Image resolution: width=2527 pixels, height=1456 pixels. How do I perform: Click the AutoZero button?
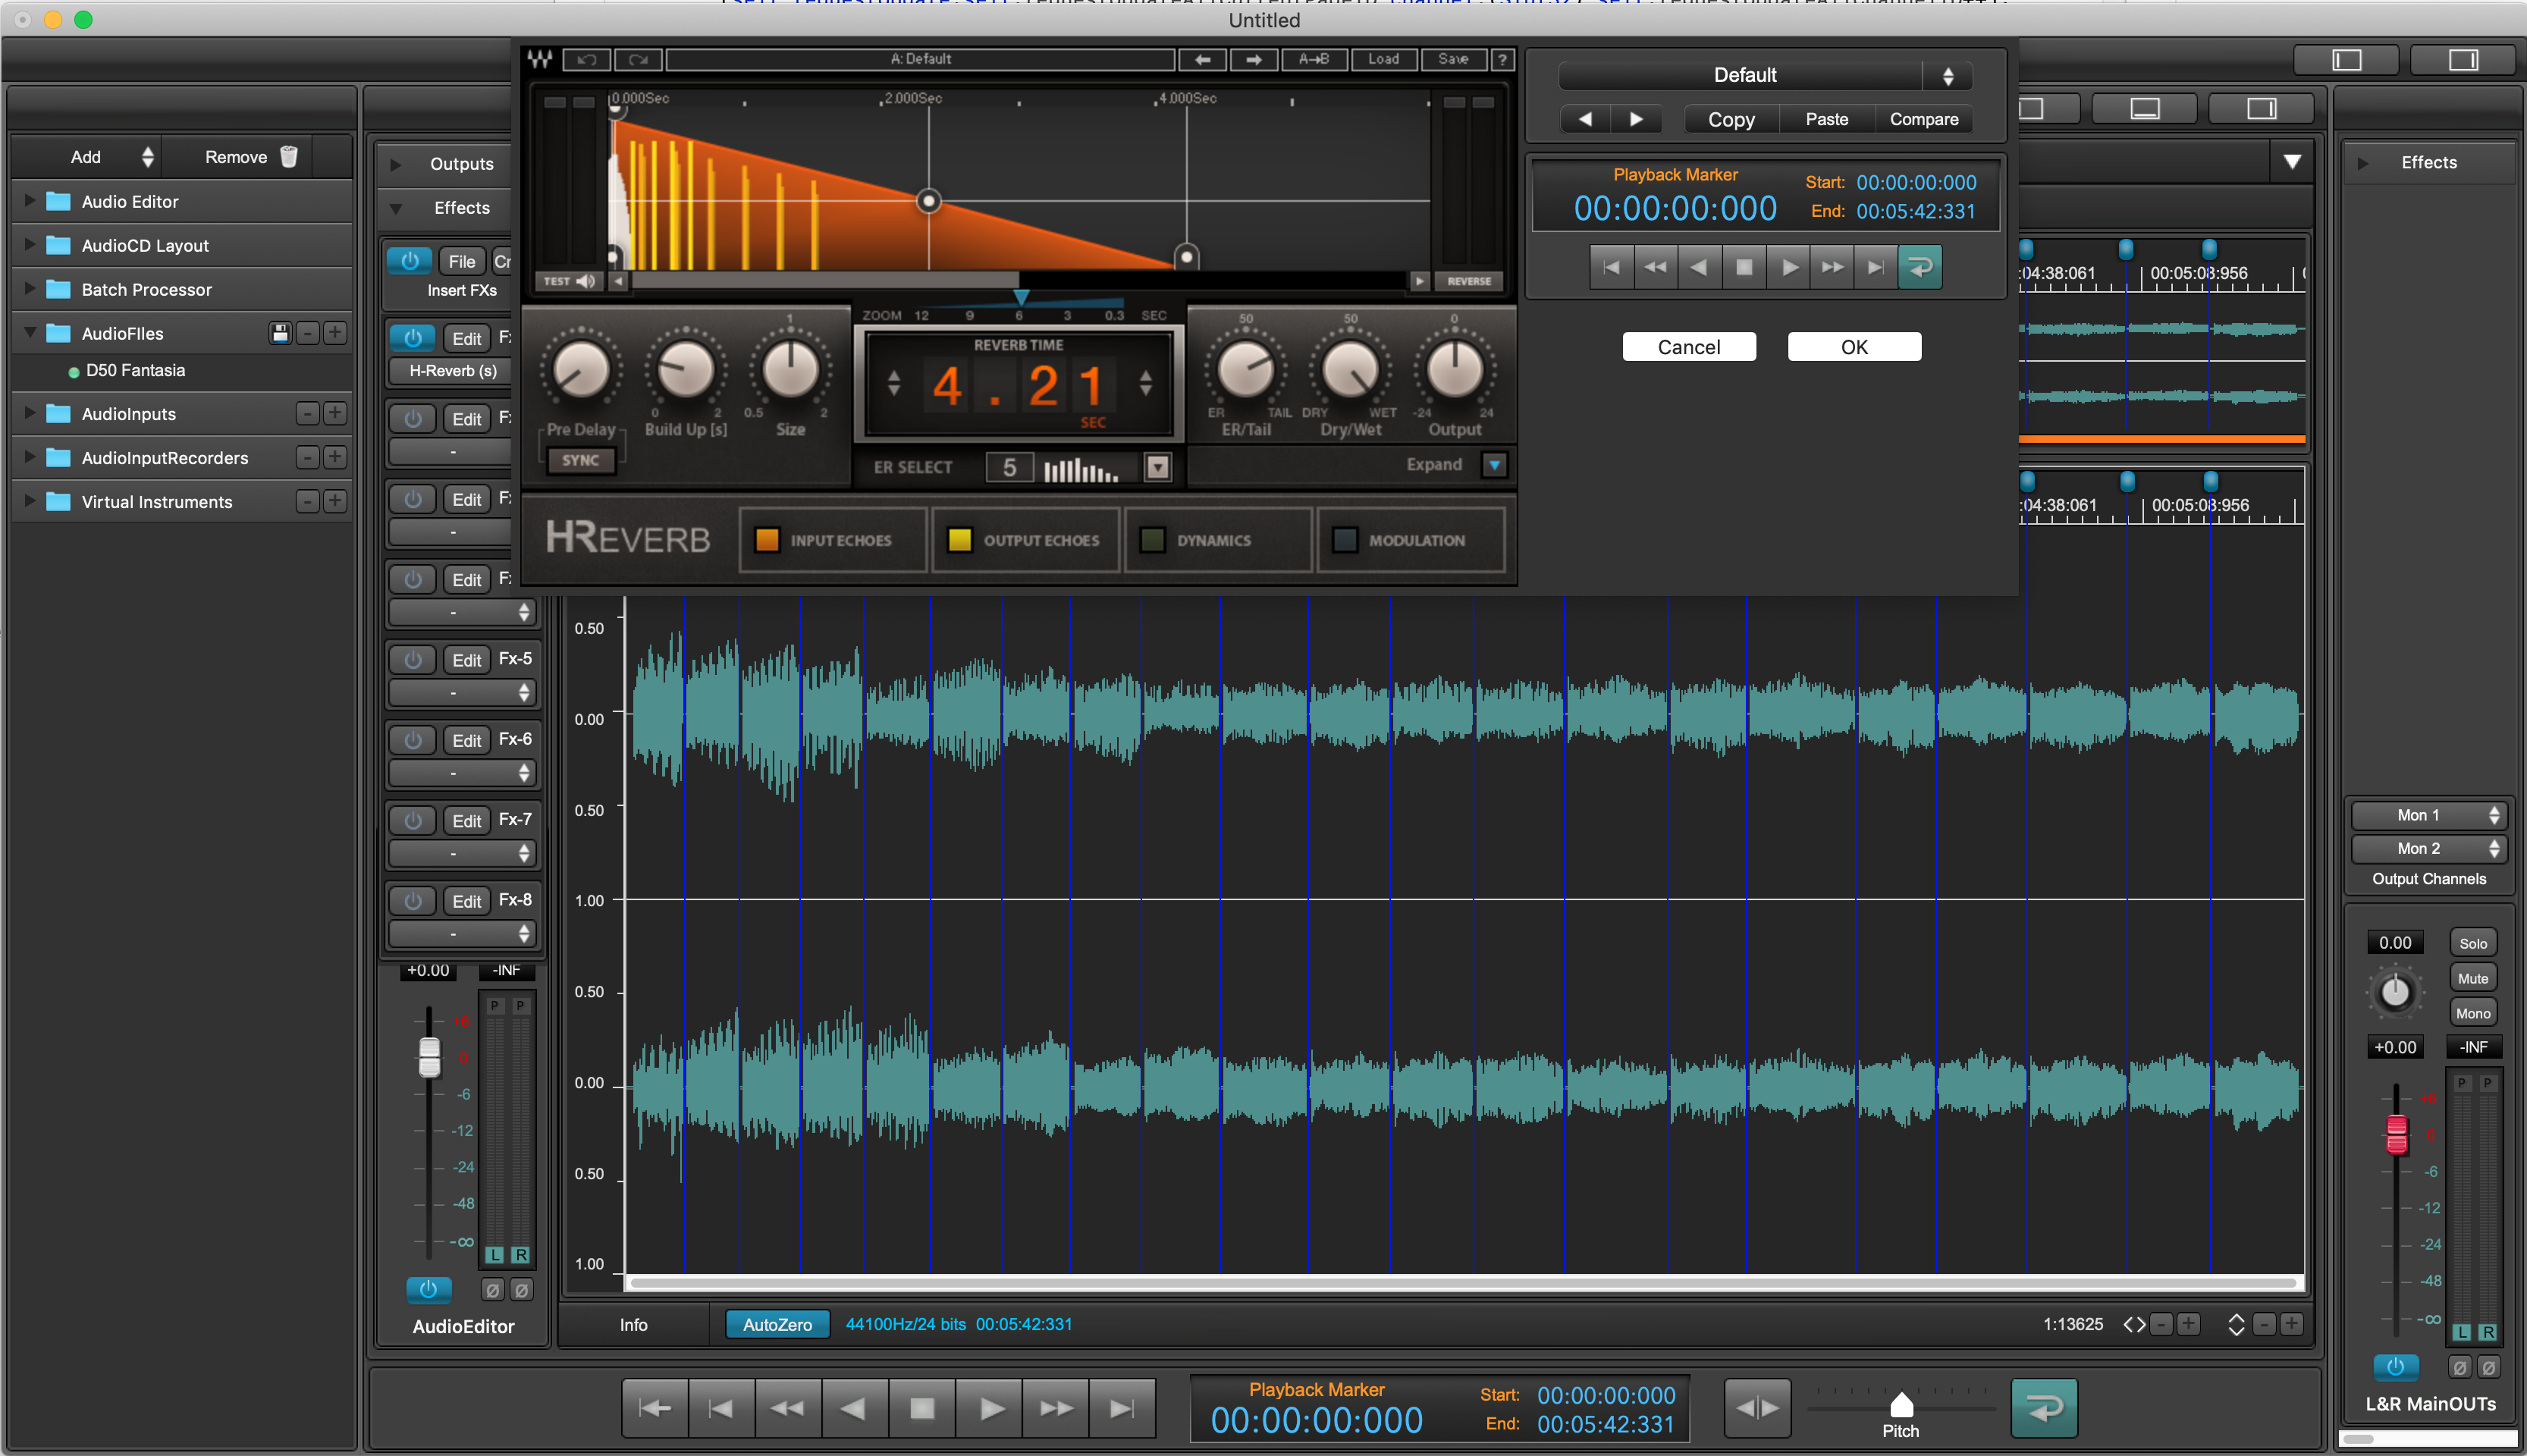[x=777, y=1325]
